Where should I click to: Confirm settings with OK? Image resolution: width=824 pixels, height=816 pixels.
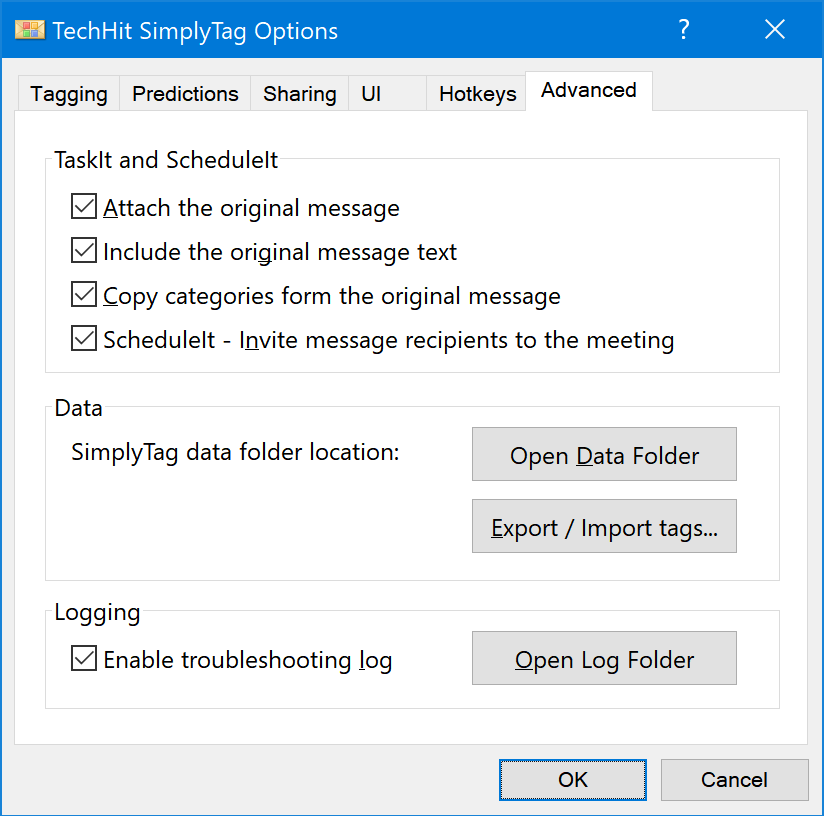point(573,780)
